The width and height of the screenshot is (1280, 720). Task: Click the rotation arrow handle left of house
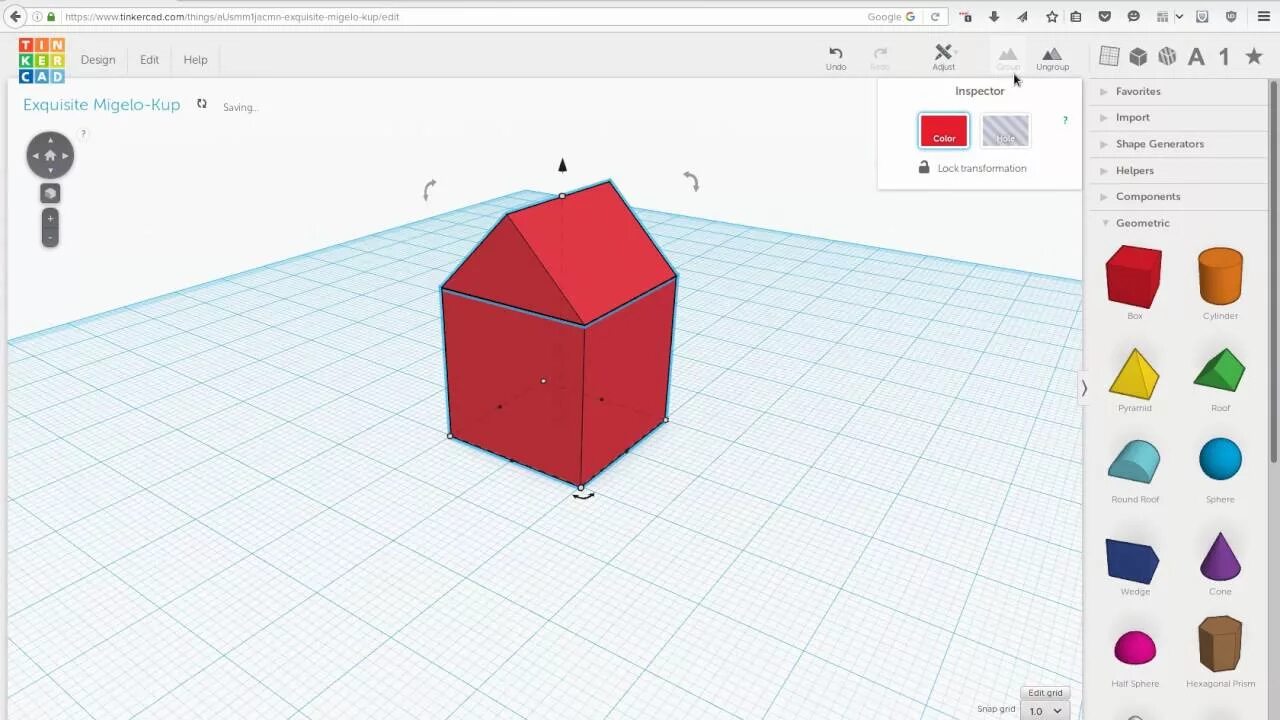click(429, 189)
